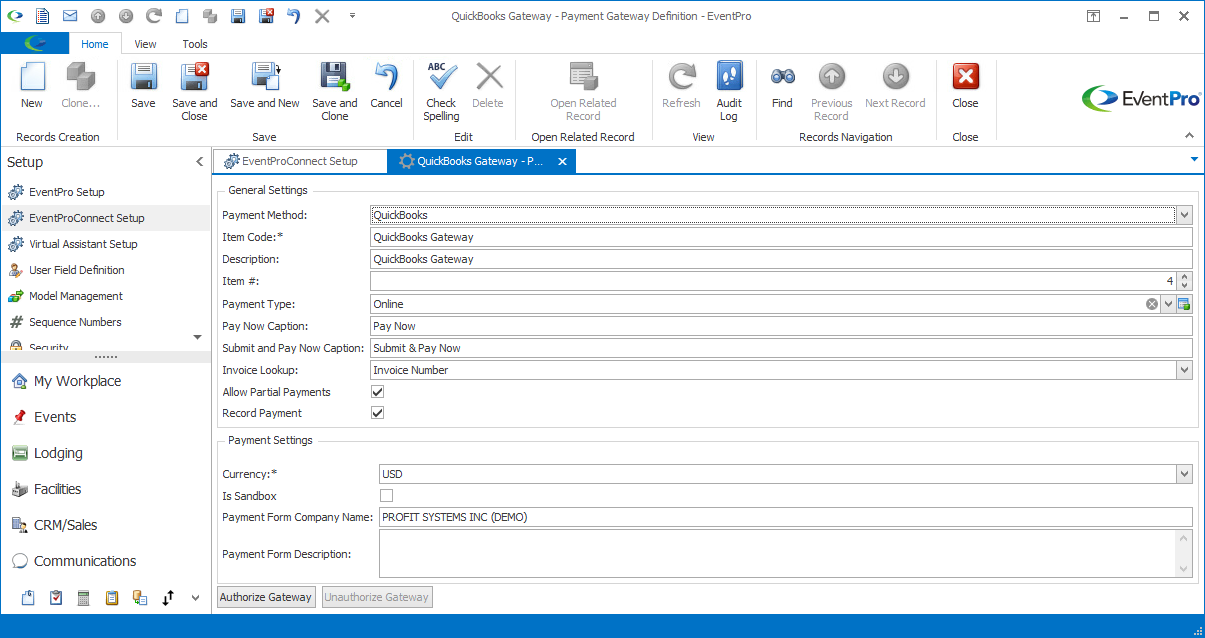Viewport: 1205px width, 638px height.
Task: Expand more navigation options chevron
Action: [x=195, y=598]
